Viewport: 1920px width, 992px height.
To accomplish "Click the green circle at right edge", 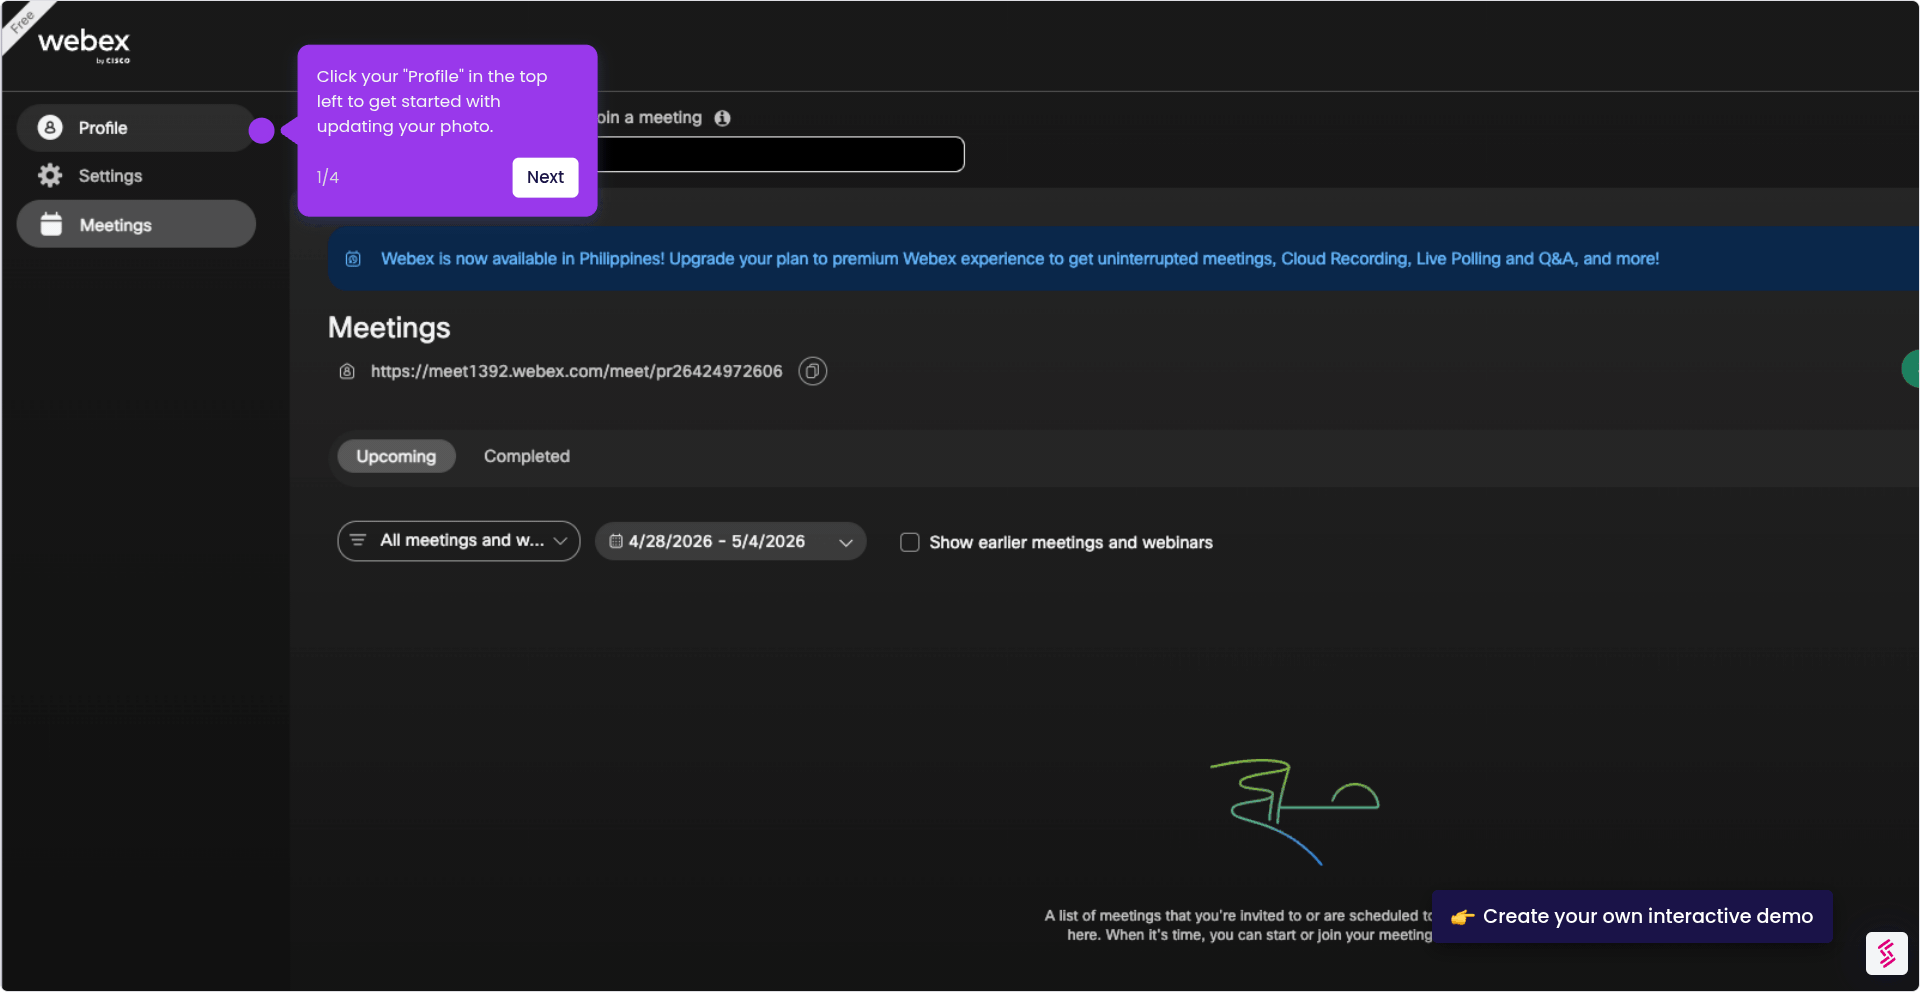I will (1911, 369).
